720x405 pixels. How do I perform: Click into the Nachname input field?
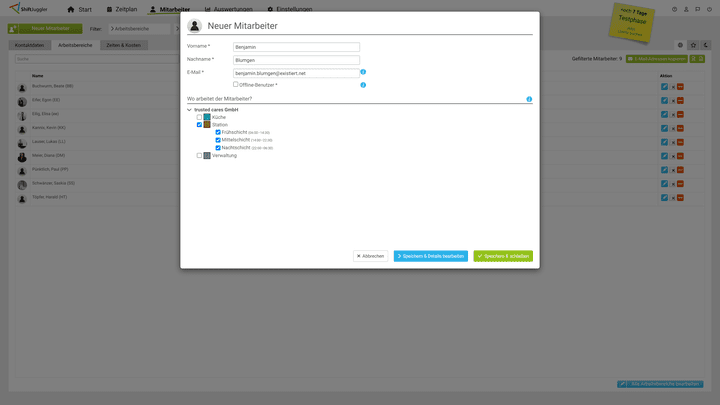[295, 60]
